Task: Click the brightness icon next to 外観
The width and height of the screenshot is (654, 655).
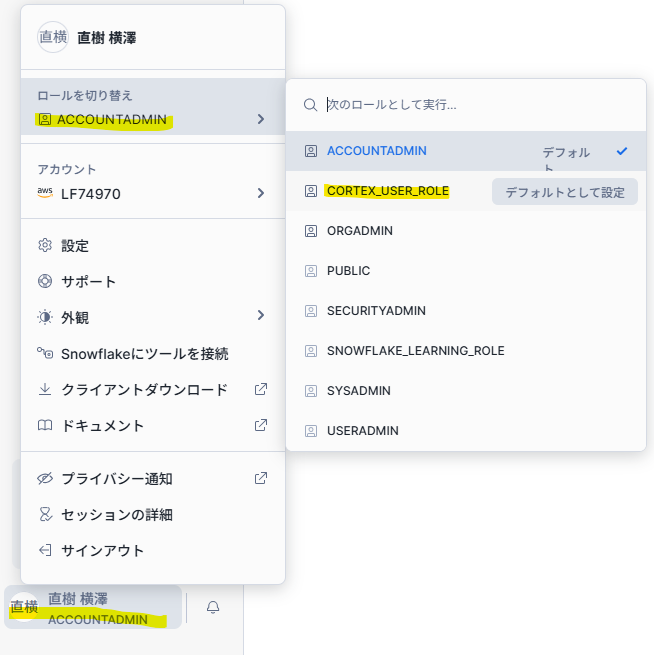Action: pyautogui.click(x=45, y=317)
